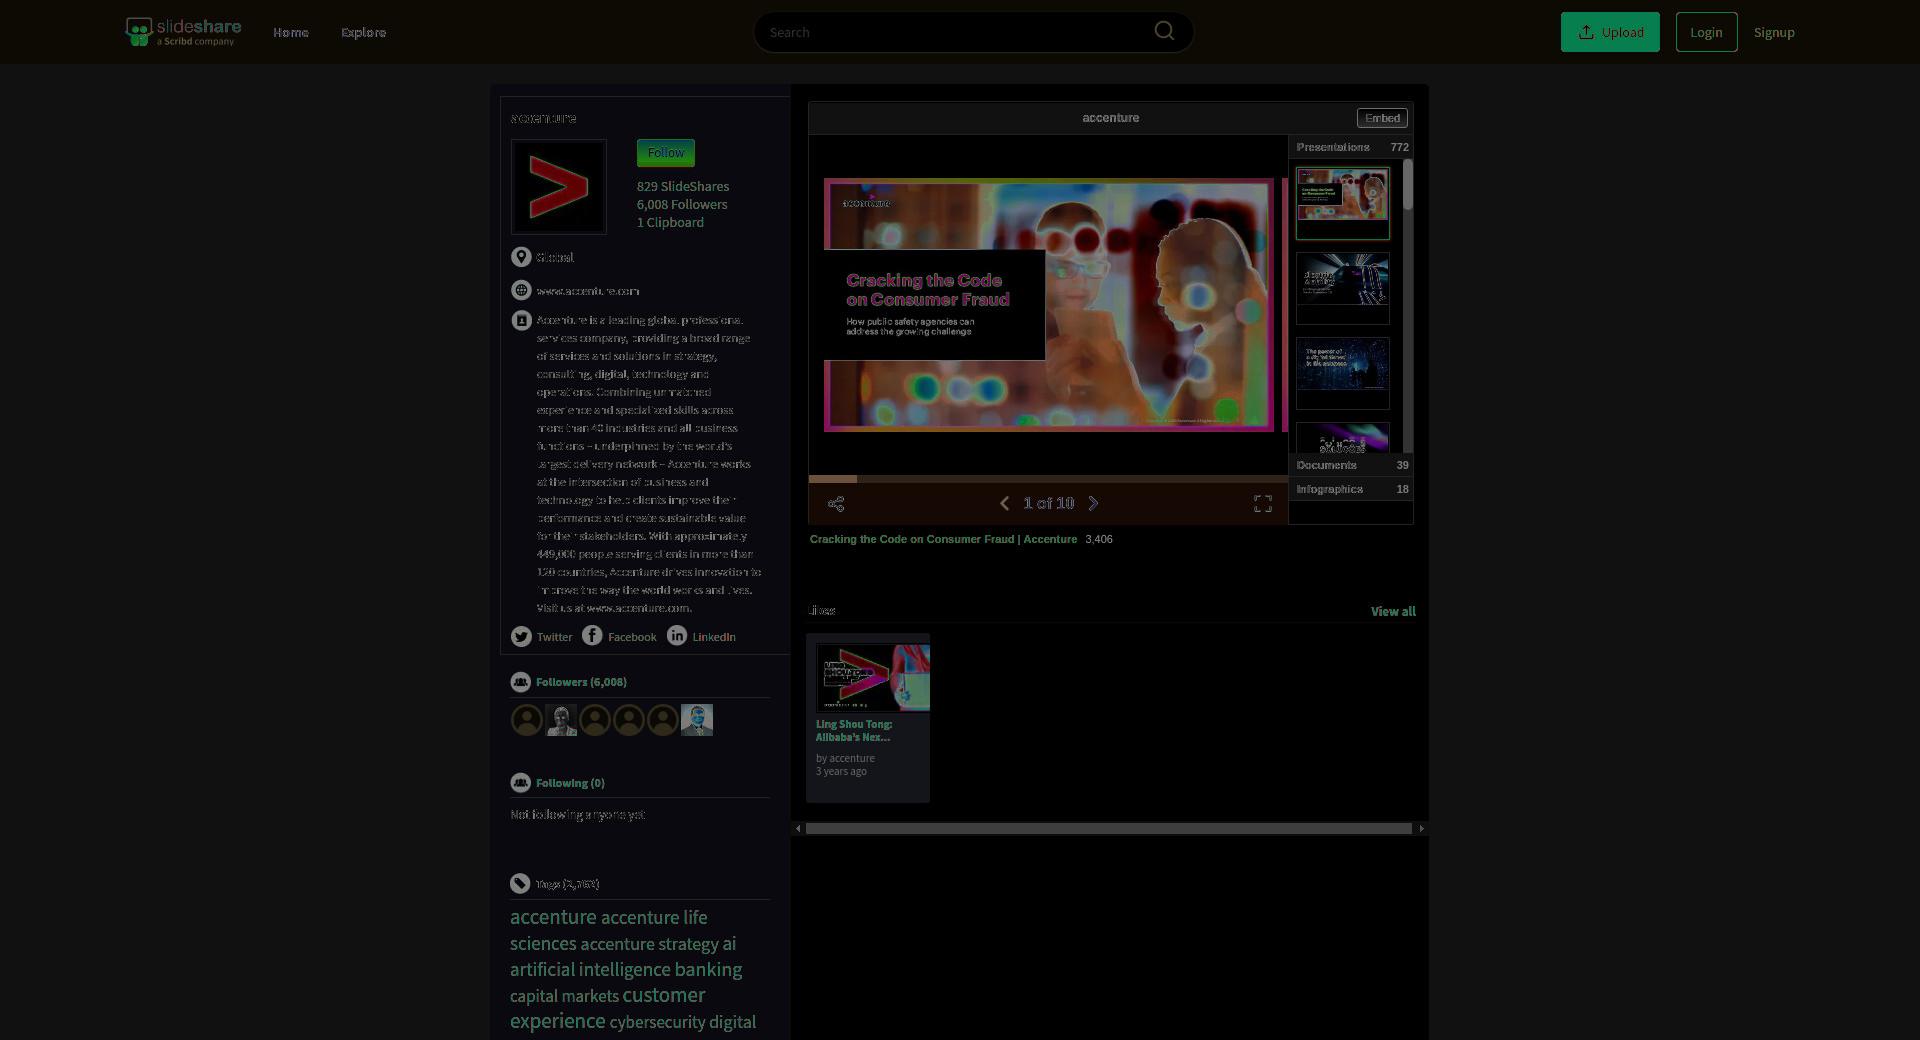Screen dimensions: 1920x1040
Task: Click the banking tag
Action: (708, 970)
